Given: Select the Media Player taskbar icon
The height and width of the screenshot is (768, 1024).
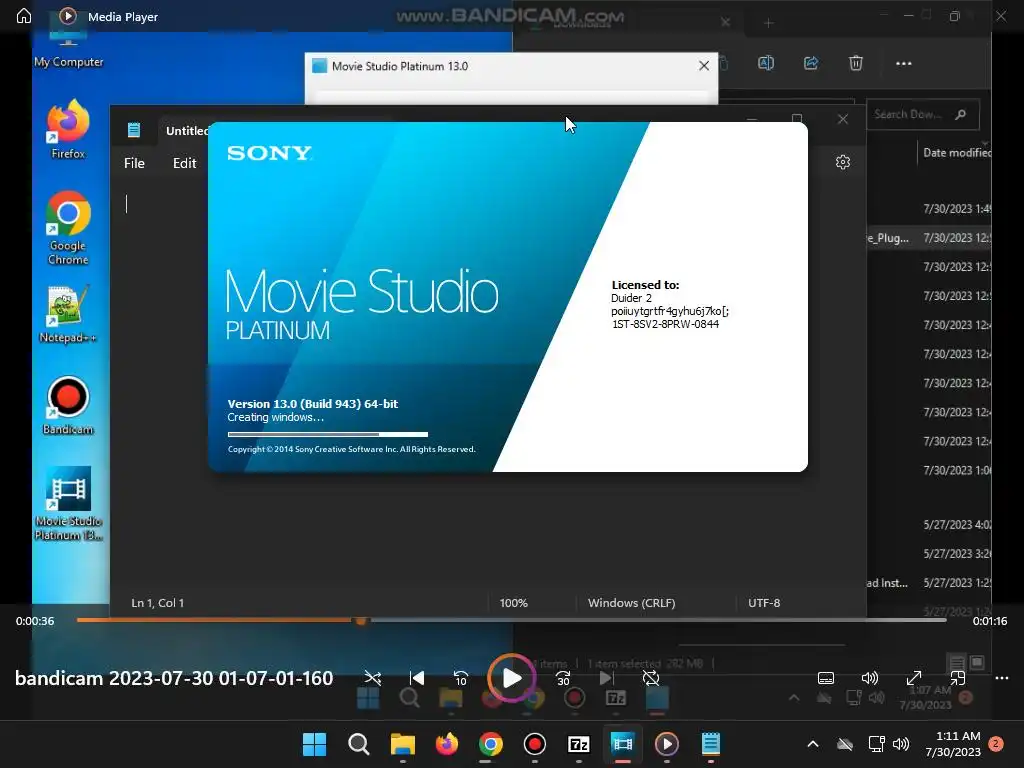Looking at the screenshot, I should (667, 744).
